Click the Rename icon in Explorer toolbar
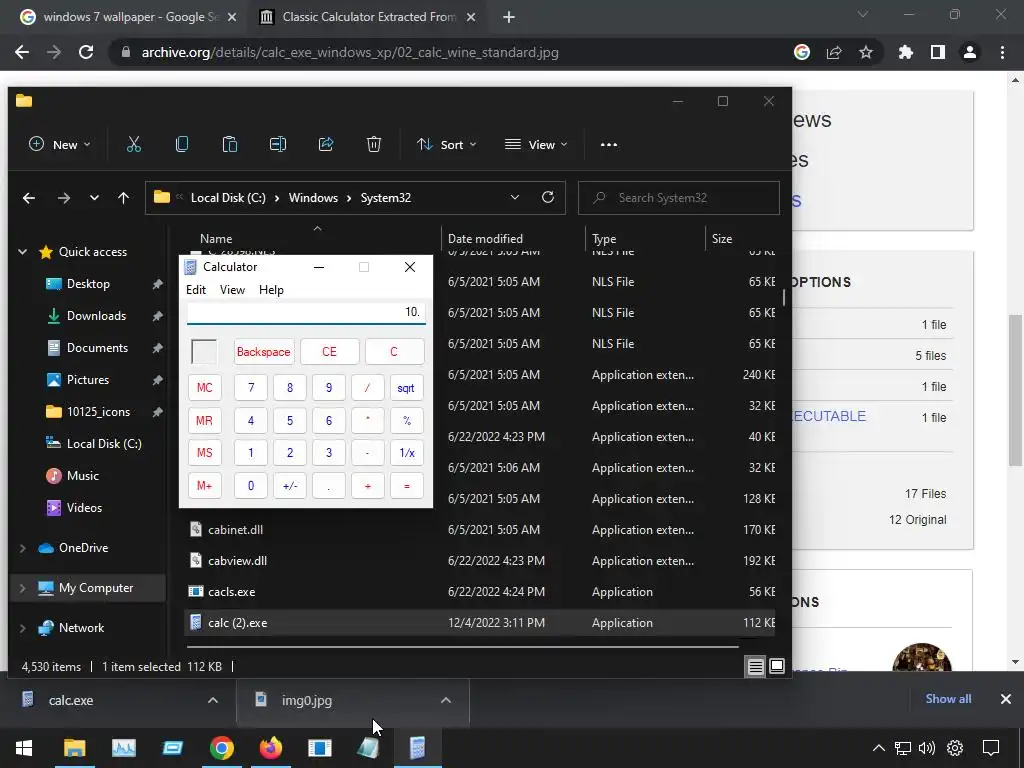Viewport: 1024px width, 768px height. pyautogui.click(x=278, y=144)
